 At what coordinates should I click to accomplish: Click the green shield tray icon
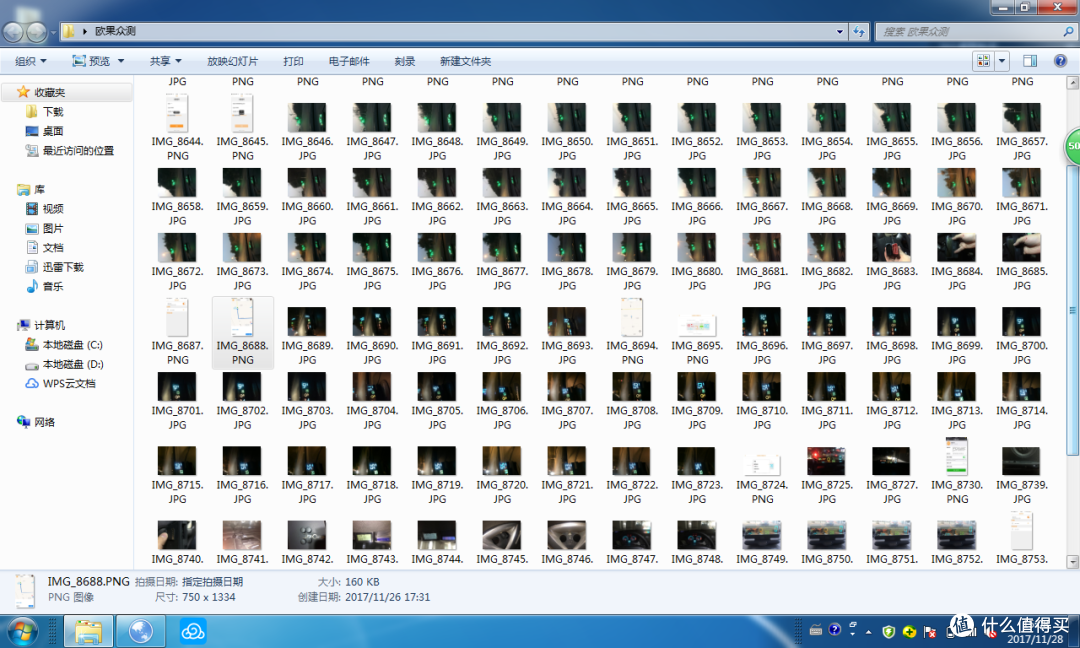coord(889,631)
